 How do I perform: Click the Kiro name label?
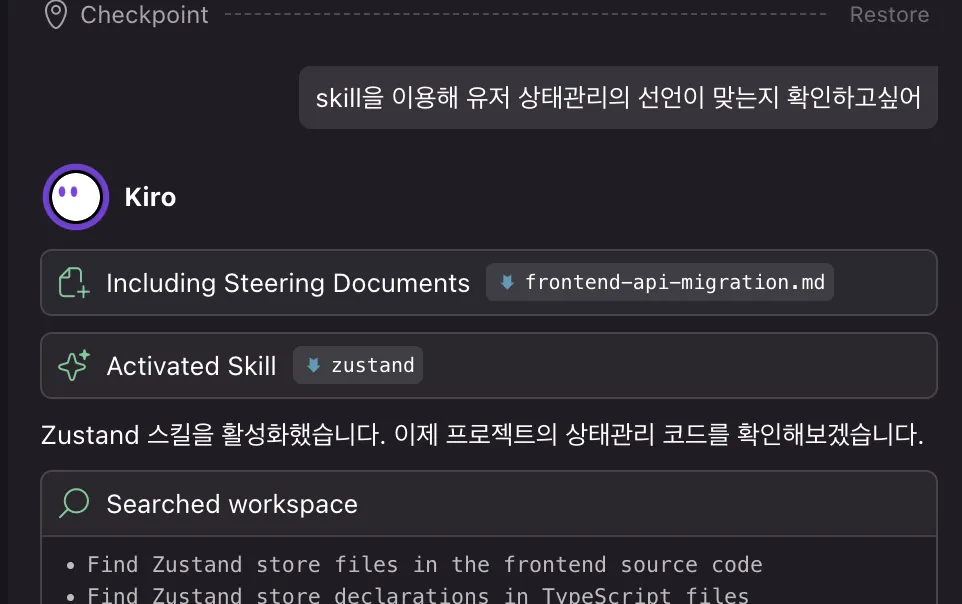(x=150, y=197)
